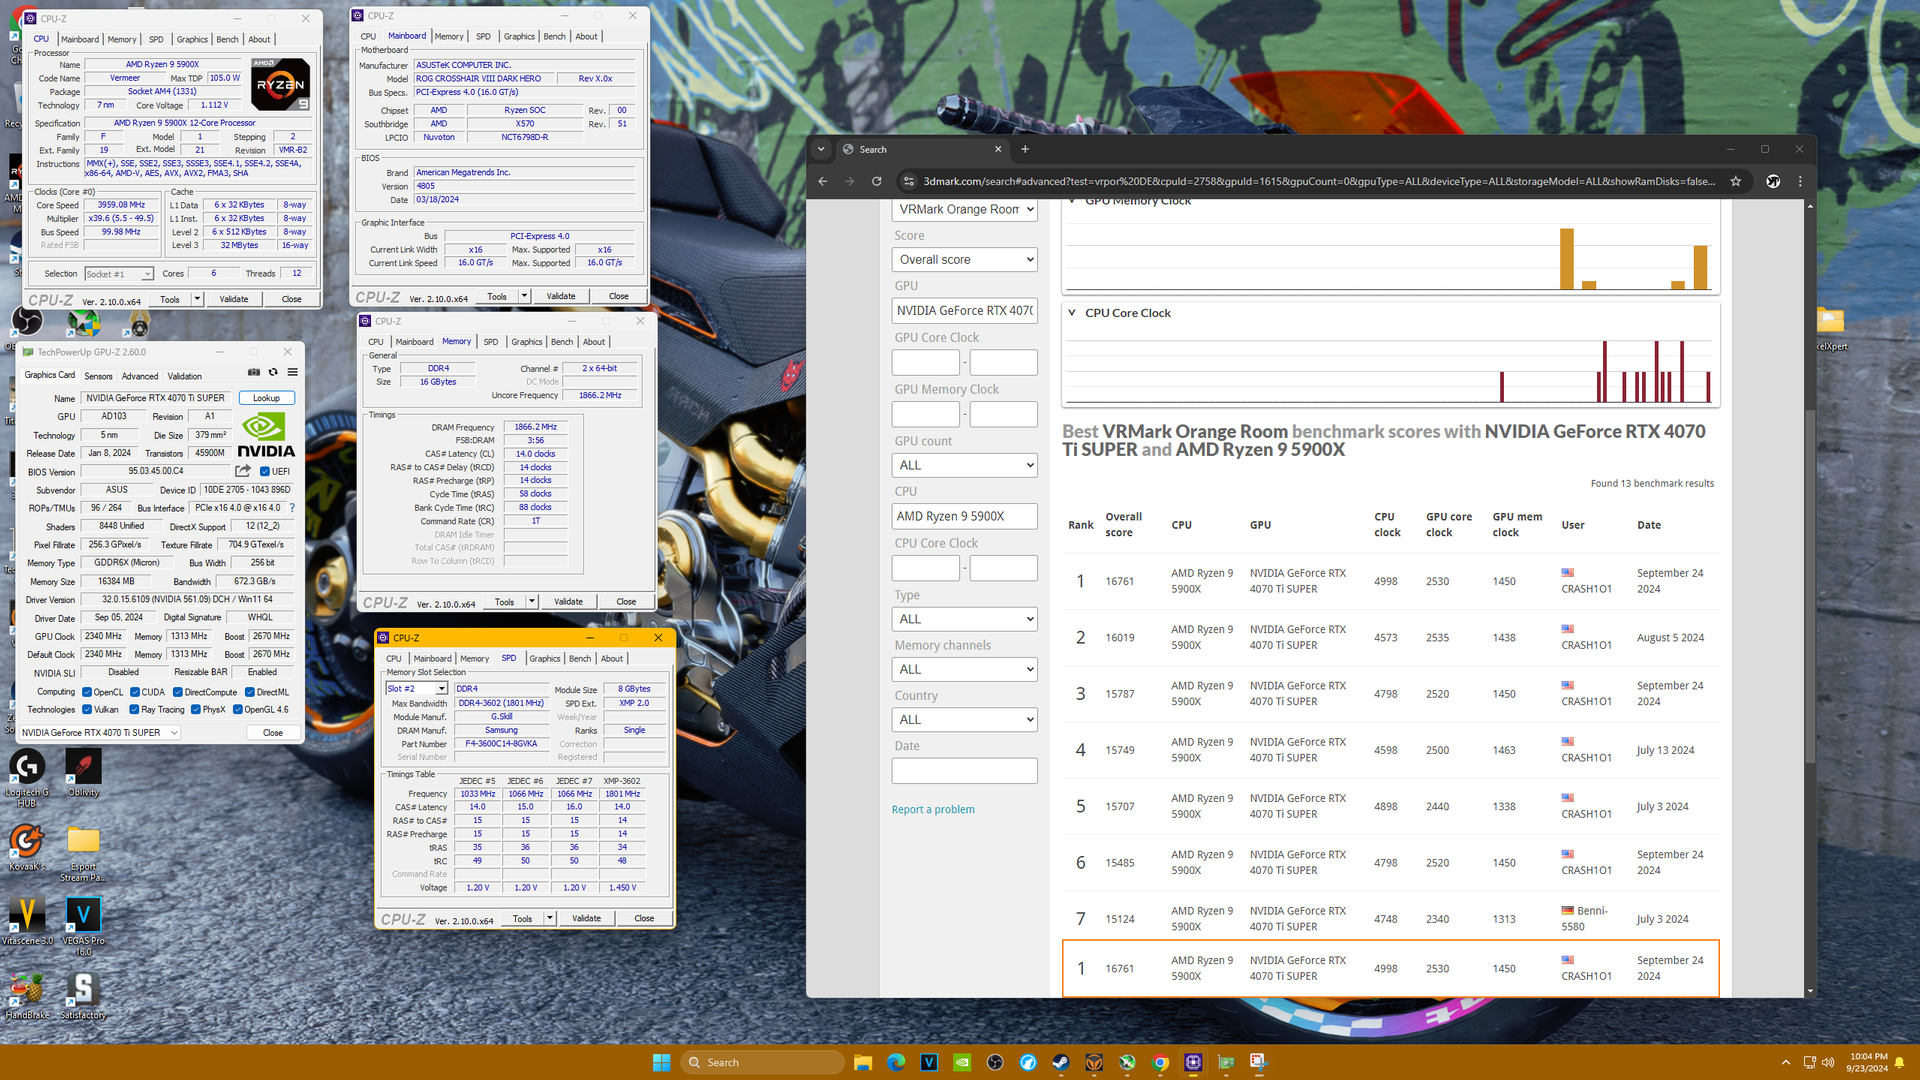1920x1080 pixels.
Task: Click the Bus Interface question mark in GPU-Z
Action: point(292,508)
